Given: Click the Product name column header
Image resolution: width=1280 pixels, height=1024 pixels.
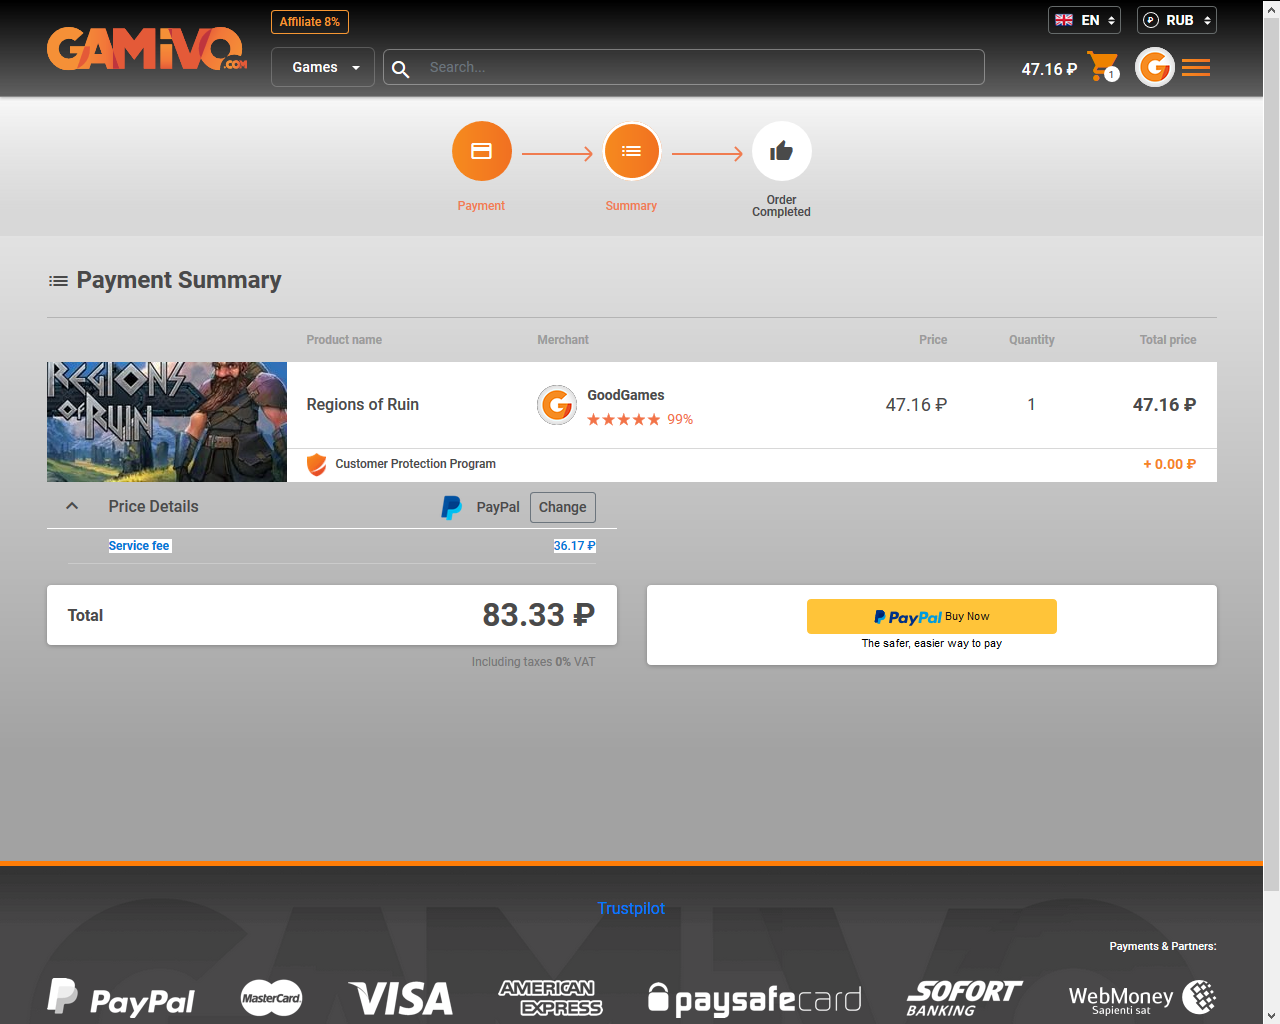Looking at the screenshot, I should click(x=344, y=340).
